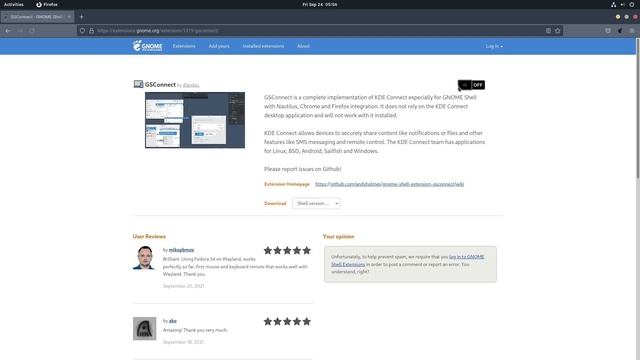
Task: Close the GSConnect browser tab
Action: pyautogui.click(x=69, y=17)
